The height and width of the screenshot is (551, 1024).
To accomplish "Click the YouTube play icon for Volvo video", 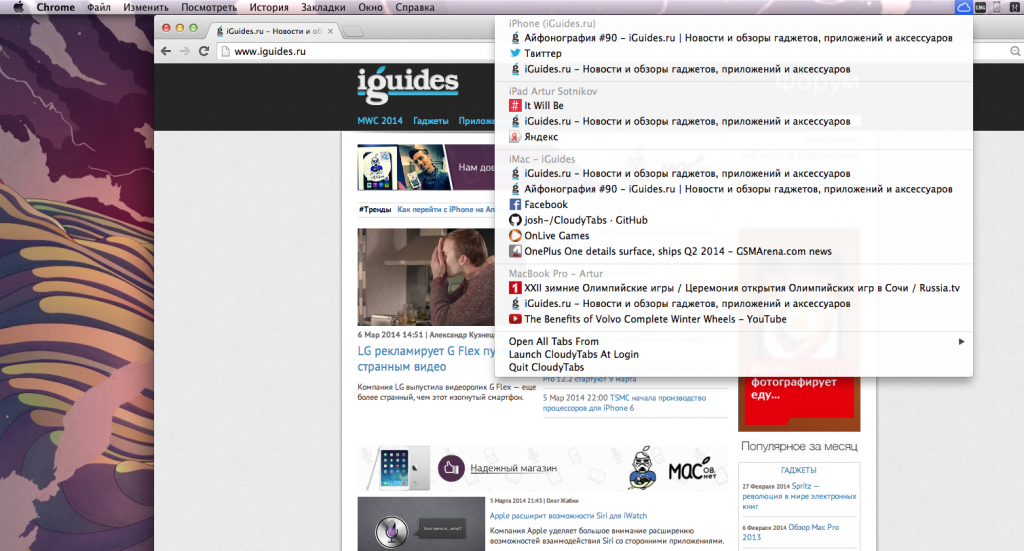I will click(515, 319).
